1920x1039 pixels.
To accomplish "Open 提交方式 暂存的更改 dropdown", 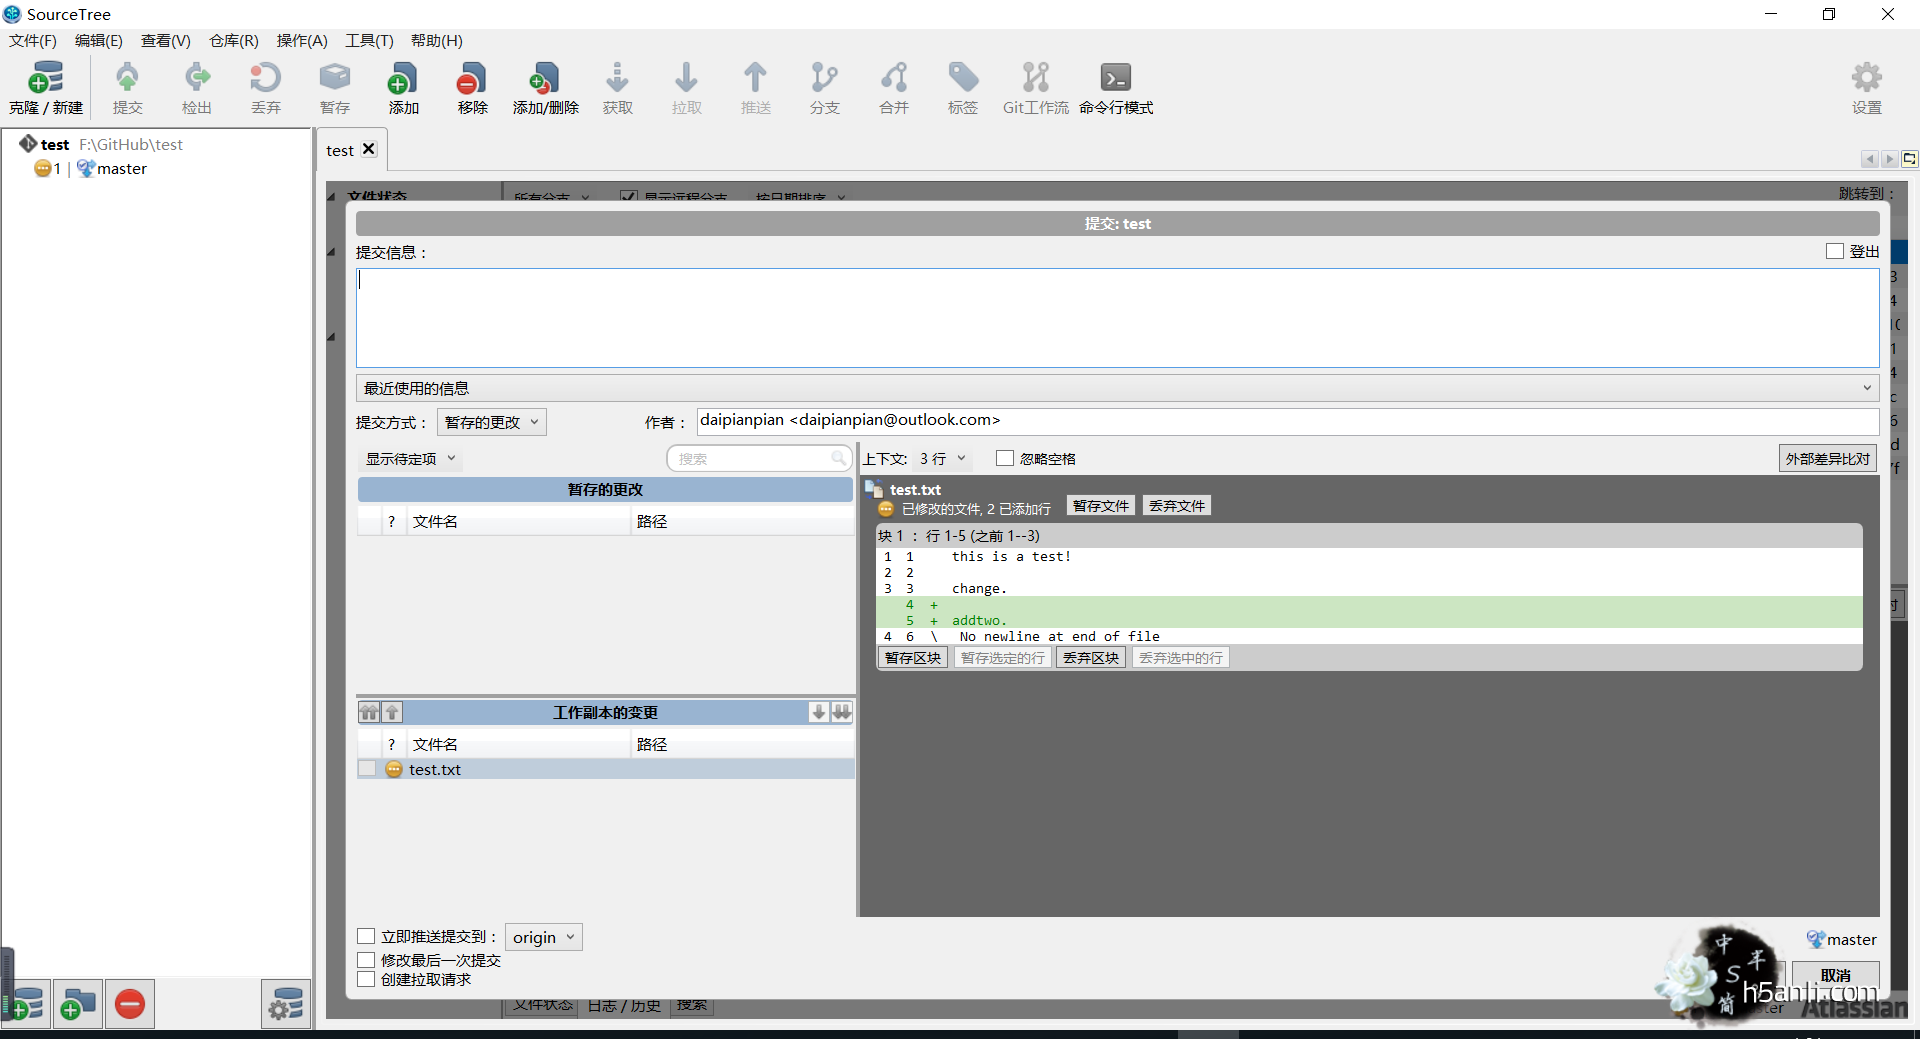I will coord(491,422).
